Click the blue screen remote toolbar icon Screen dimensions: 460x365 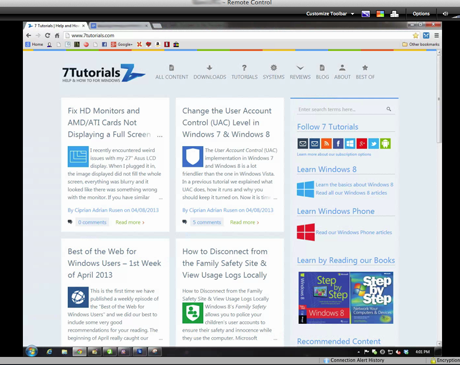coord(366,14)
